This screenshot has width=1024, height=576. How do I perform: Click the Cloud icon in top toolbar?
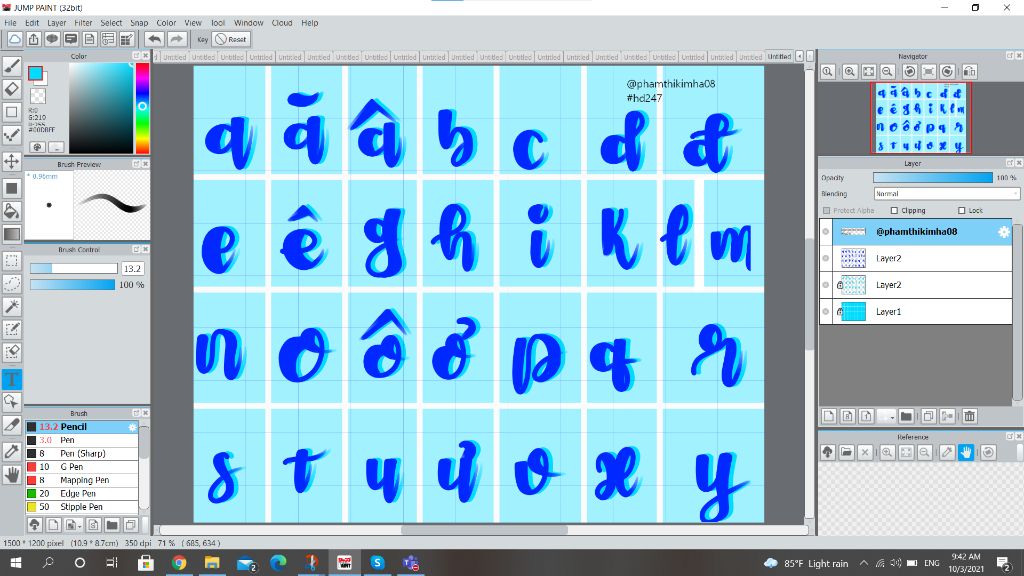(14, 39)
